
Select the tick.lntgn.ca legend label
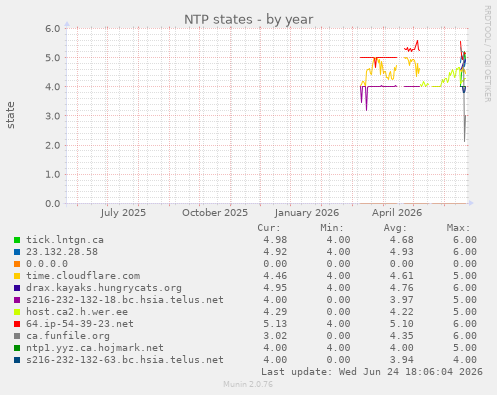(65, 240)
